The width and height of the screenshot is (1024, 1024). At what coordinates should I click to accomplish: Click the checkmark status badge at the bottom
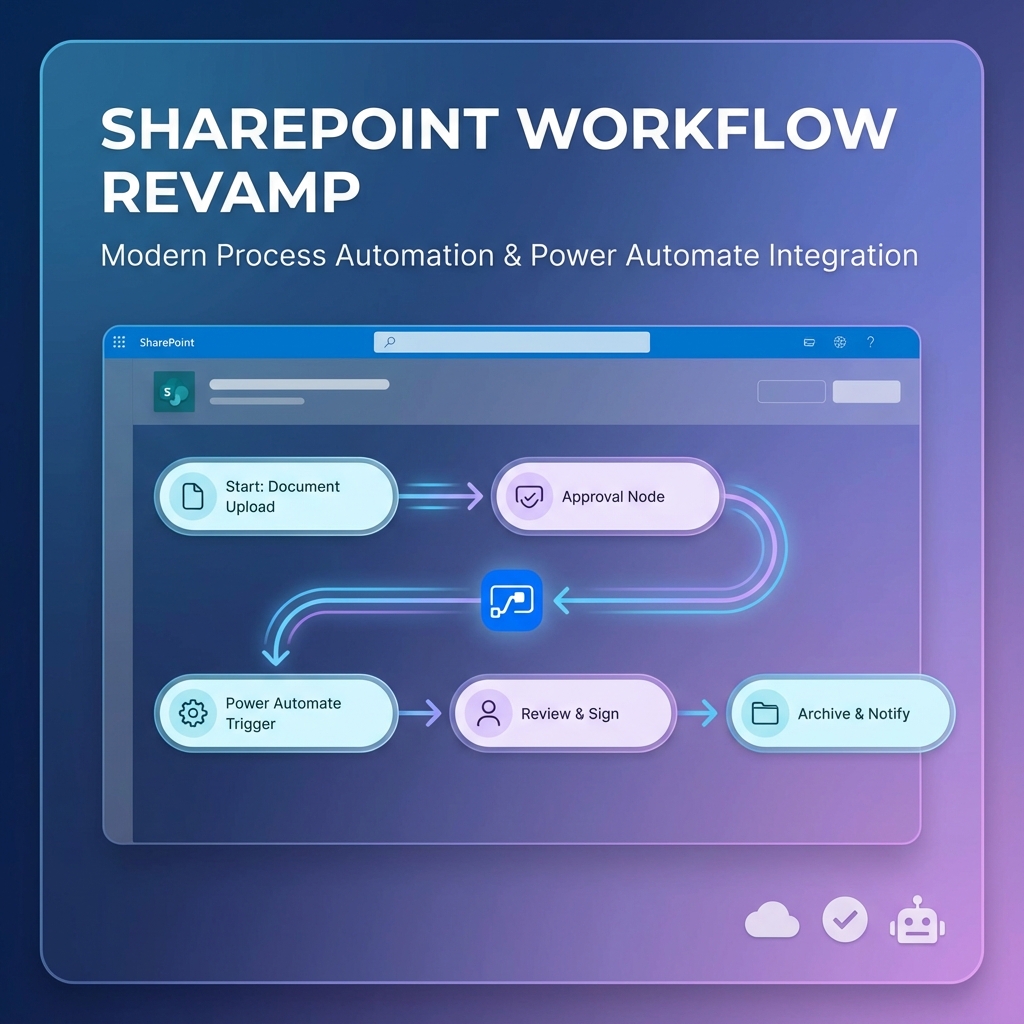(845, 918)
